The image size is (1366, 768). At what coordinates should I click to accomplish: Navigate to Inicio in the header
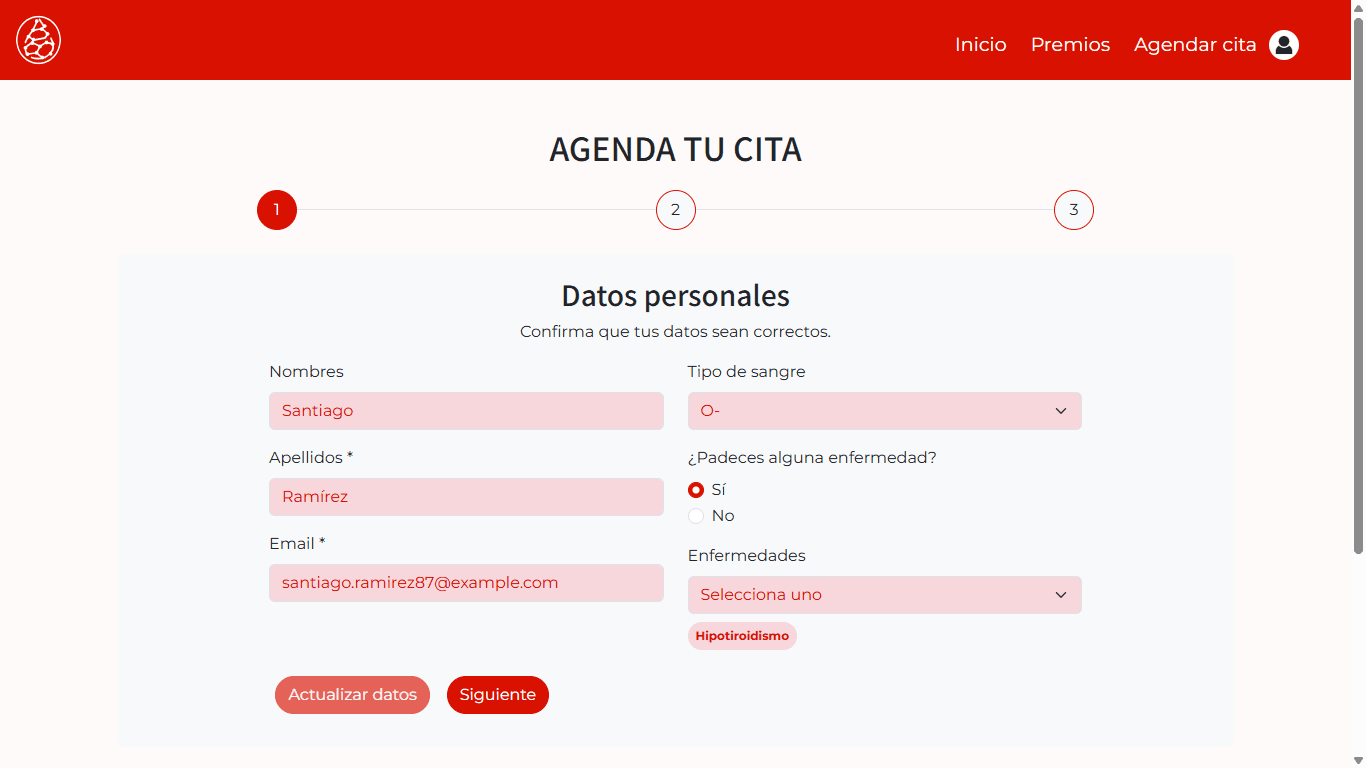(980, 45)
